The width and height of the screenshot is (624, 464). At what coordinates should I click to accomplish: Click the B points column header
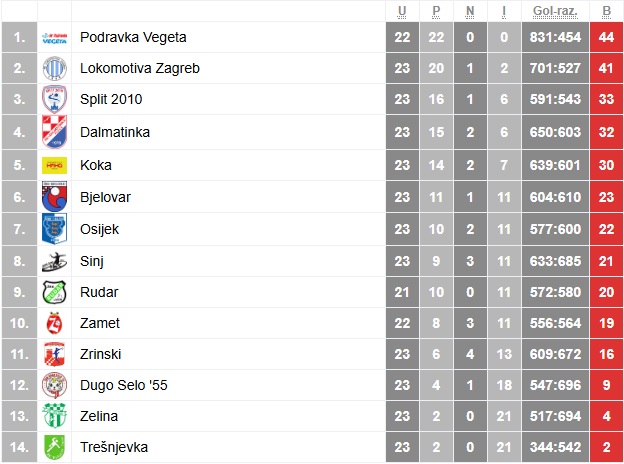[606, 11]
